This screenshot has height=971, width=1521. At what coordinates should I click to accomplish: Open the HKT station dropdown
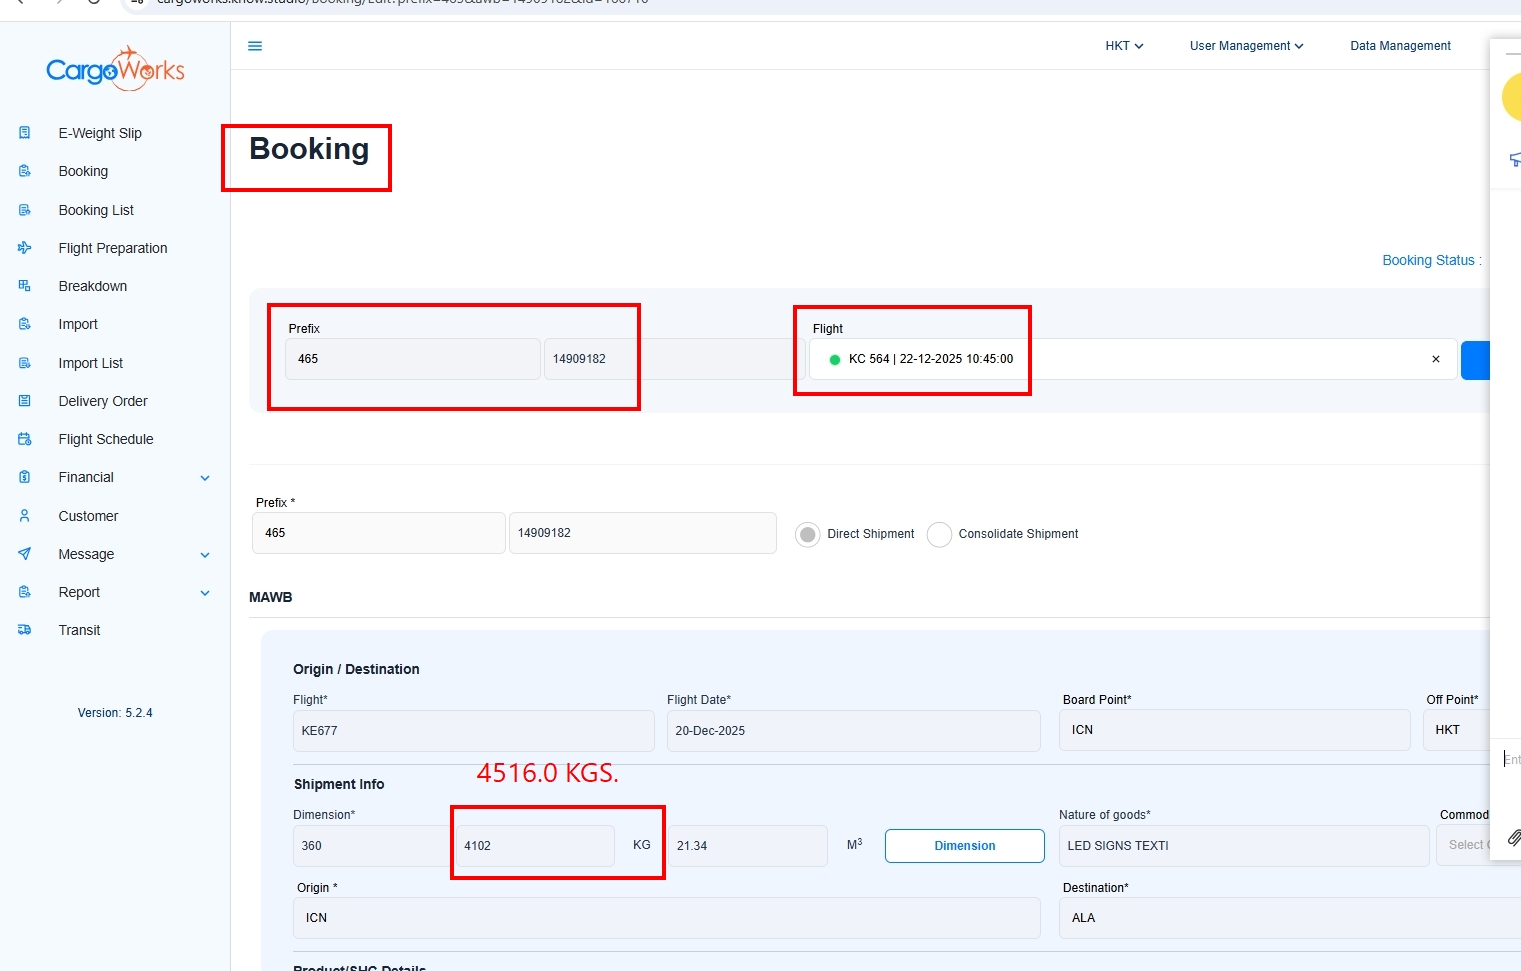coord(1124,46)
